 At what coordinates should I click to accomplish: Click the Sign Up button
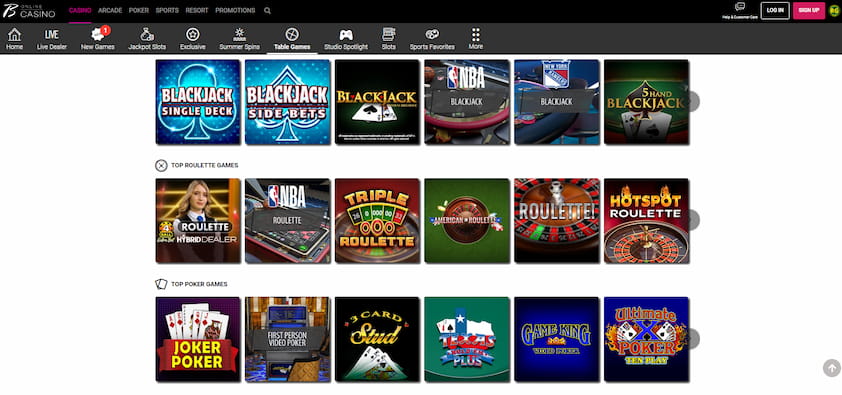[809, 10]
